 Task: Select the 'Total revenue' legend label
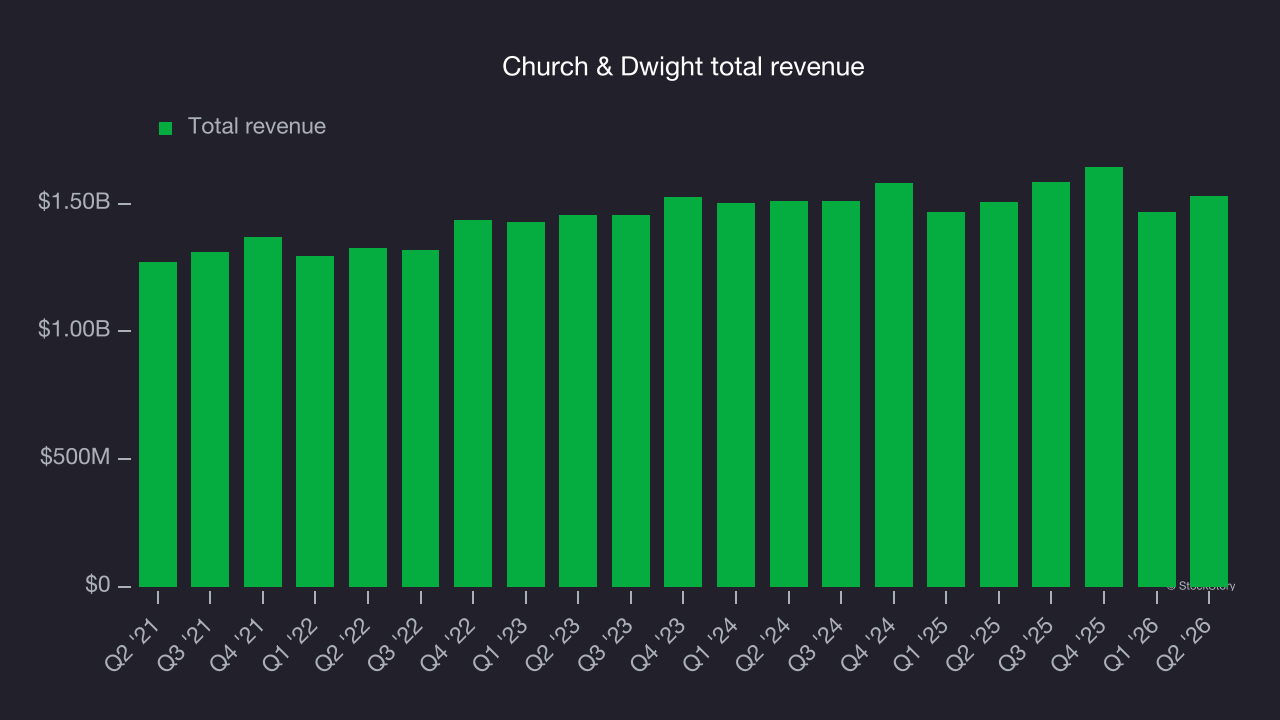tap(257, 127)
